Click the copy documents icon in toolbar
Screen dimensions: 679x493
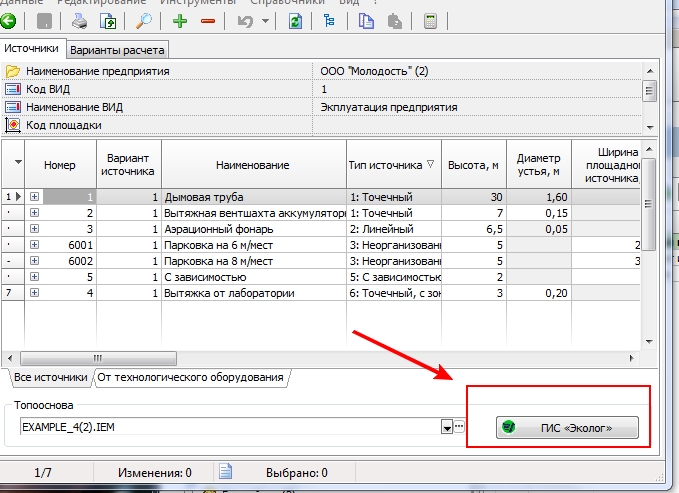pos(367,20)
